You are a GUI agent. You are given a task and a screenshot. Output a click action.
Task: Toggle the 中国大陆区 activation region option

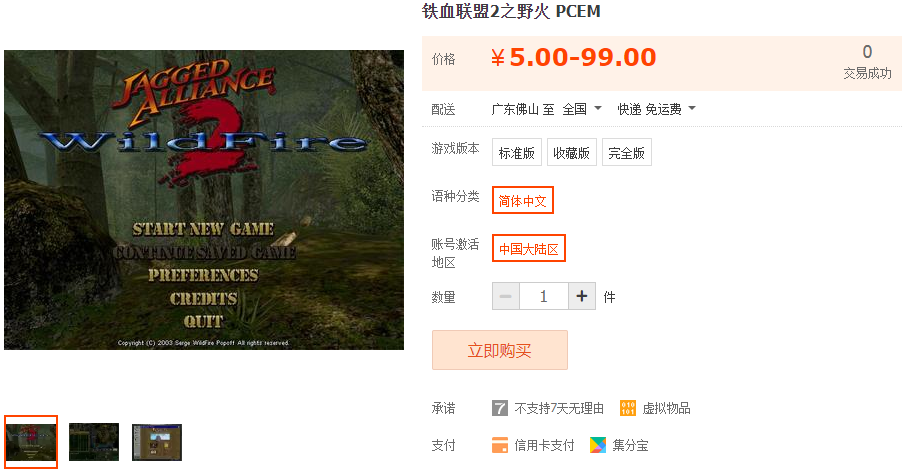tap(529, 248)
